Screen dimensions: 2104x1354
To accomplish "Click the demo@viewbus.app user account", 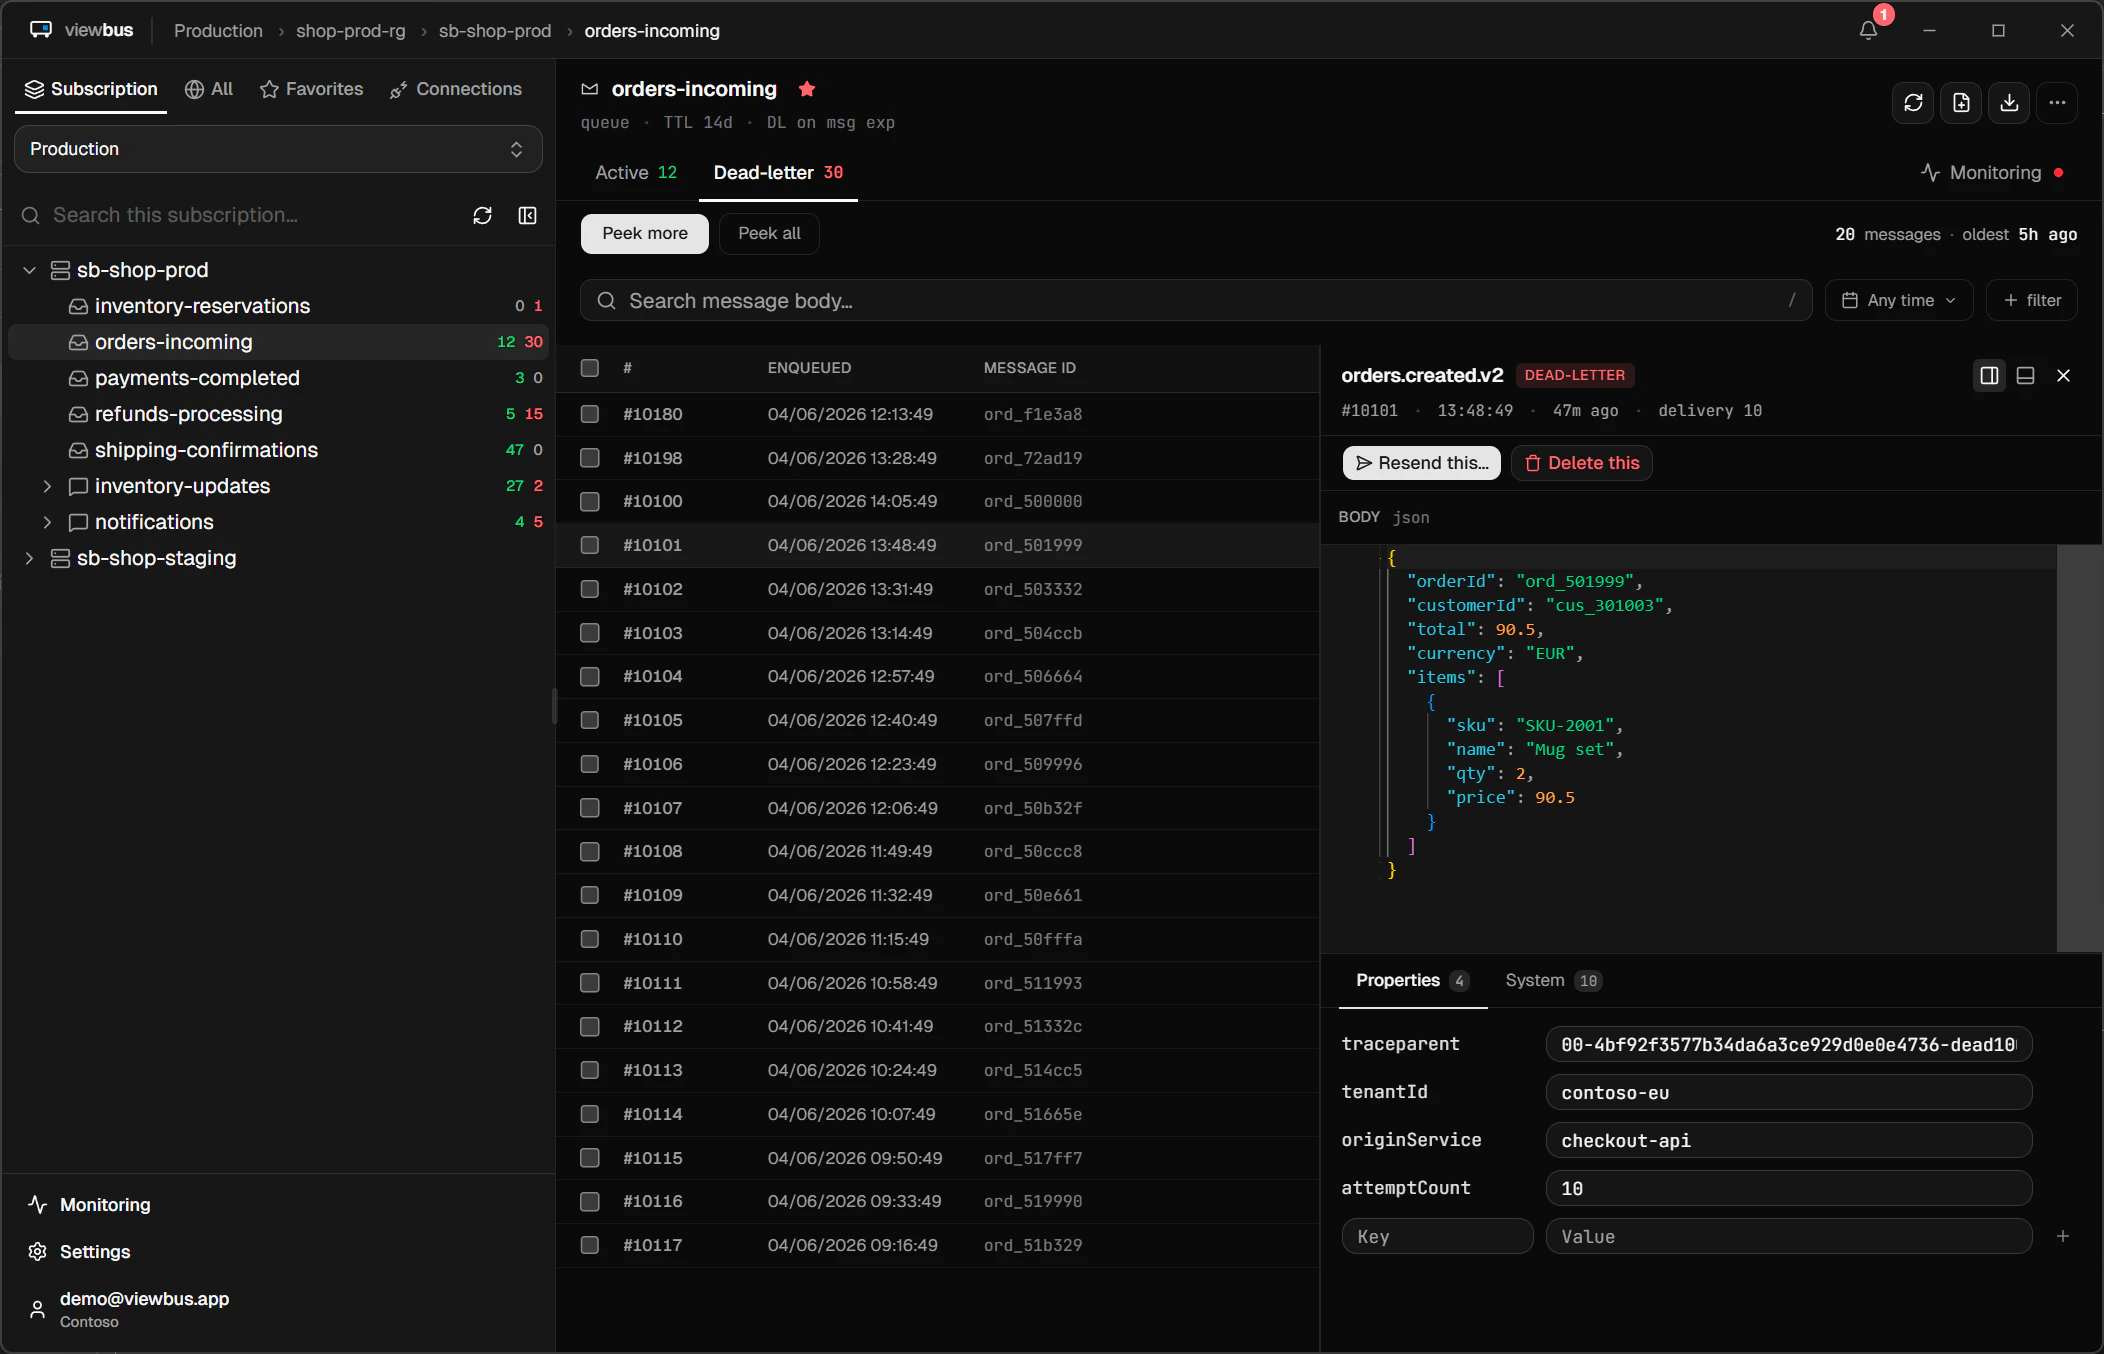I will [x=130, y=1309].
